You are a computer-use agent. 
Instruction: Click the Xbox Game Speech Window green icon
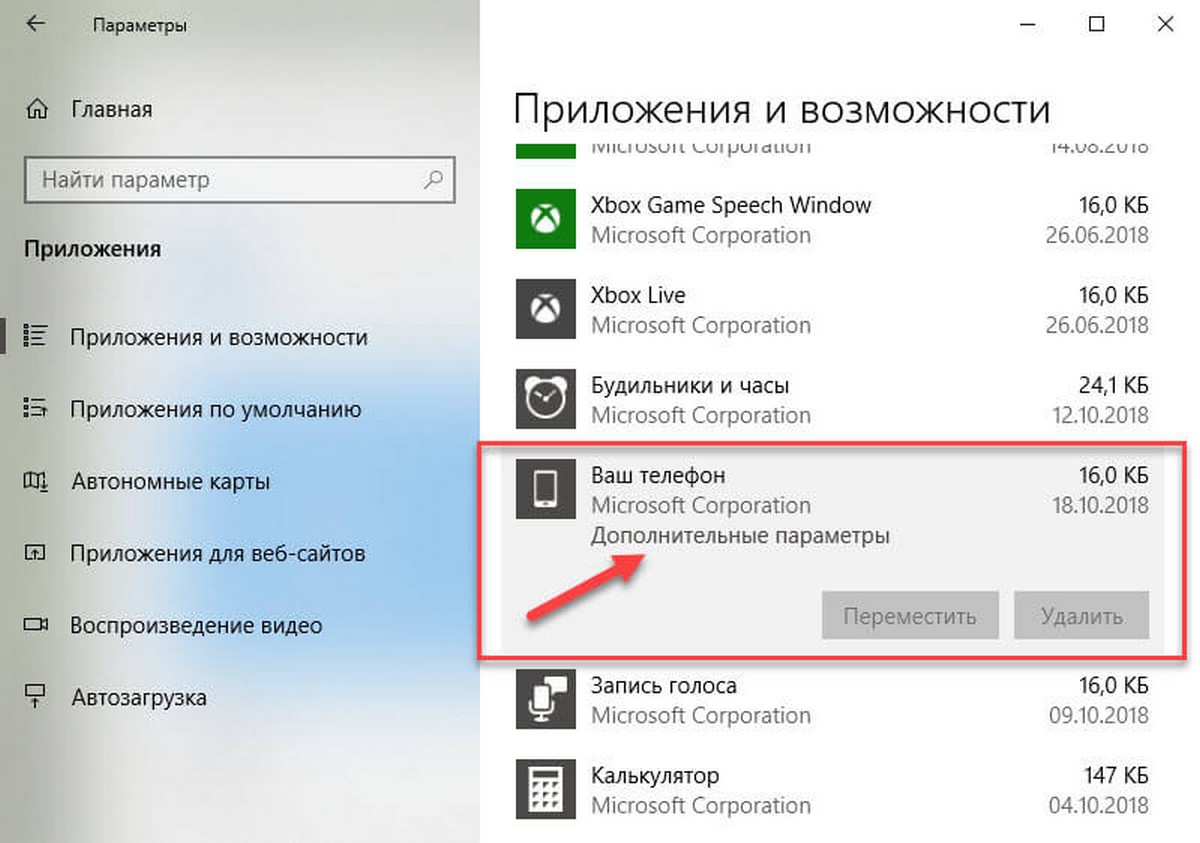[x=546, y=219]
